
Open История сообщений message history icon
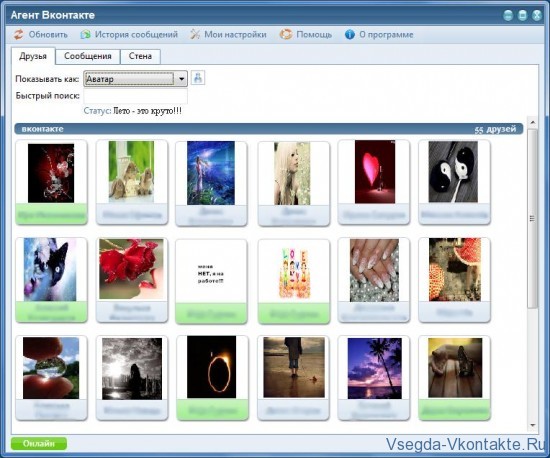(85, 34)
